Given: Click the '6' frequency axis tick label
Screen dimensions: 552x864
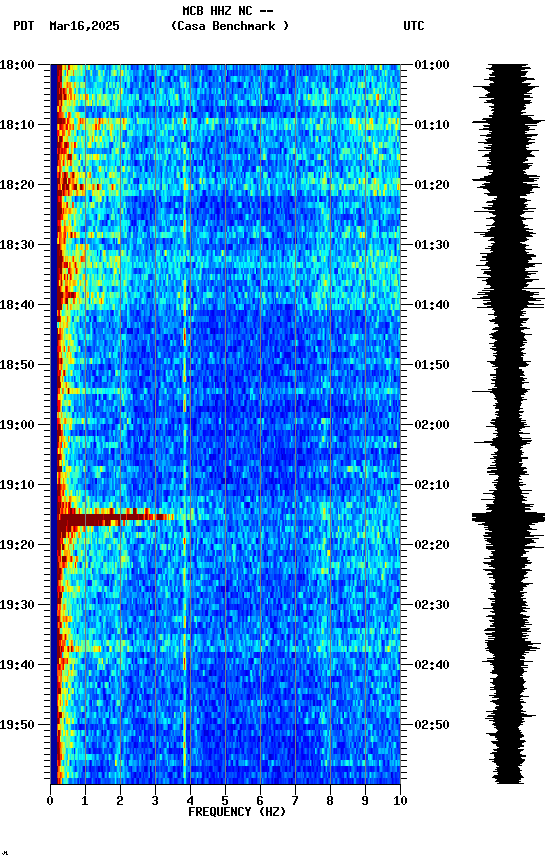Looking at the screenshot, I should pyautogui.click(x=260, y=801).
